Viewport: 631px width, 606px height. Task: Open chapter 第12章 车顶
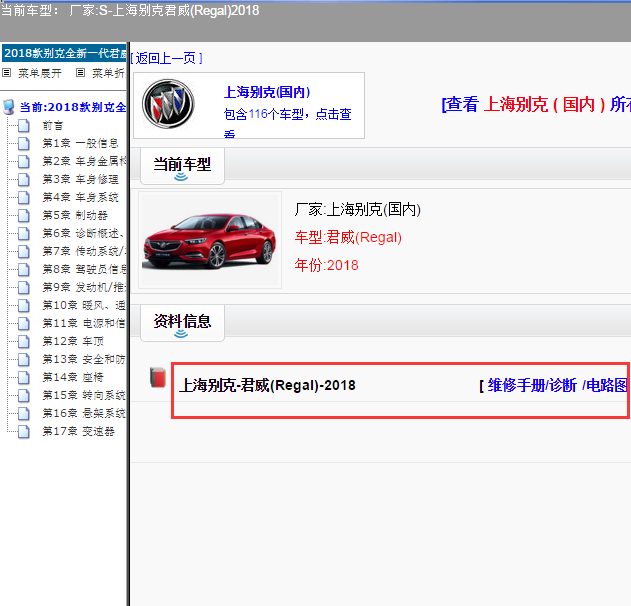point(73,341)
